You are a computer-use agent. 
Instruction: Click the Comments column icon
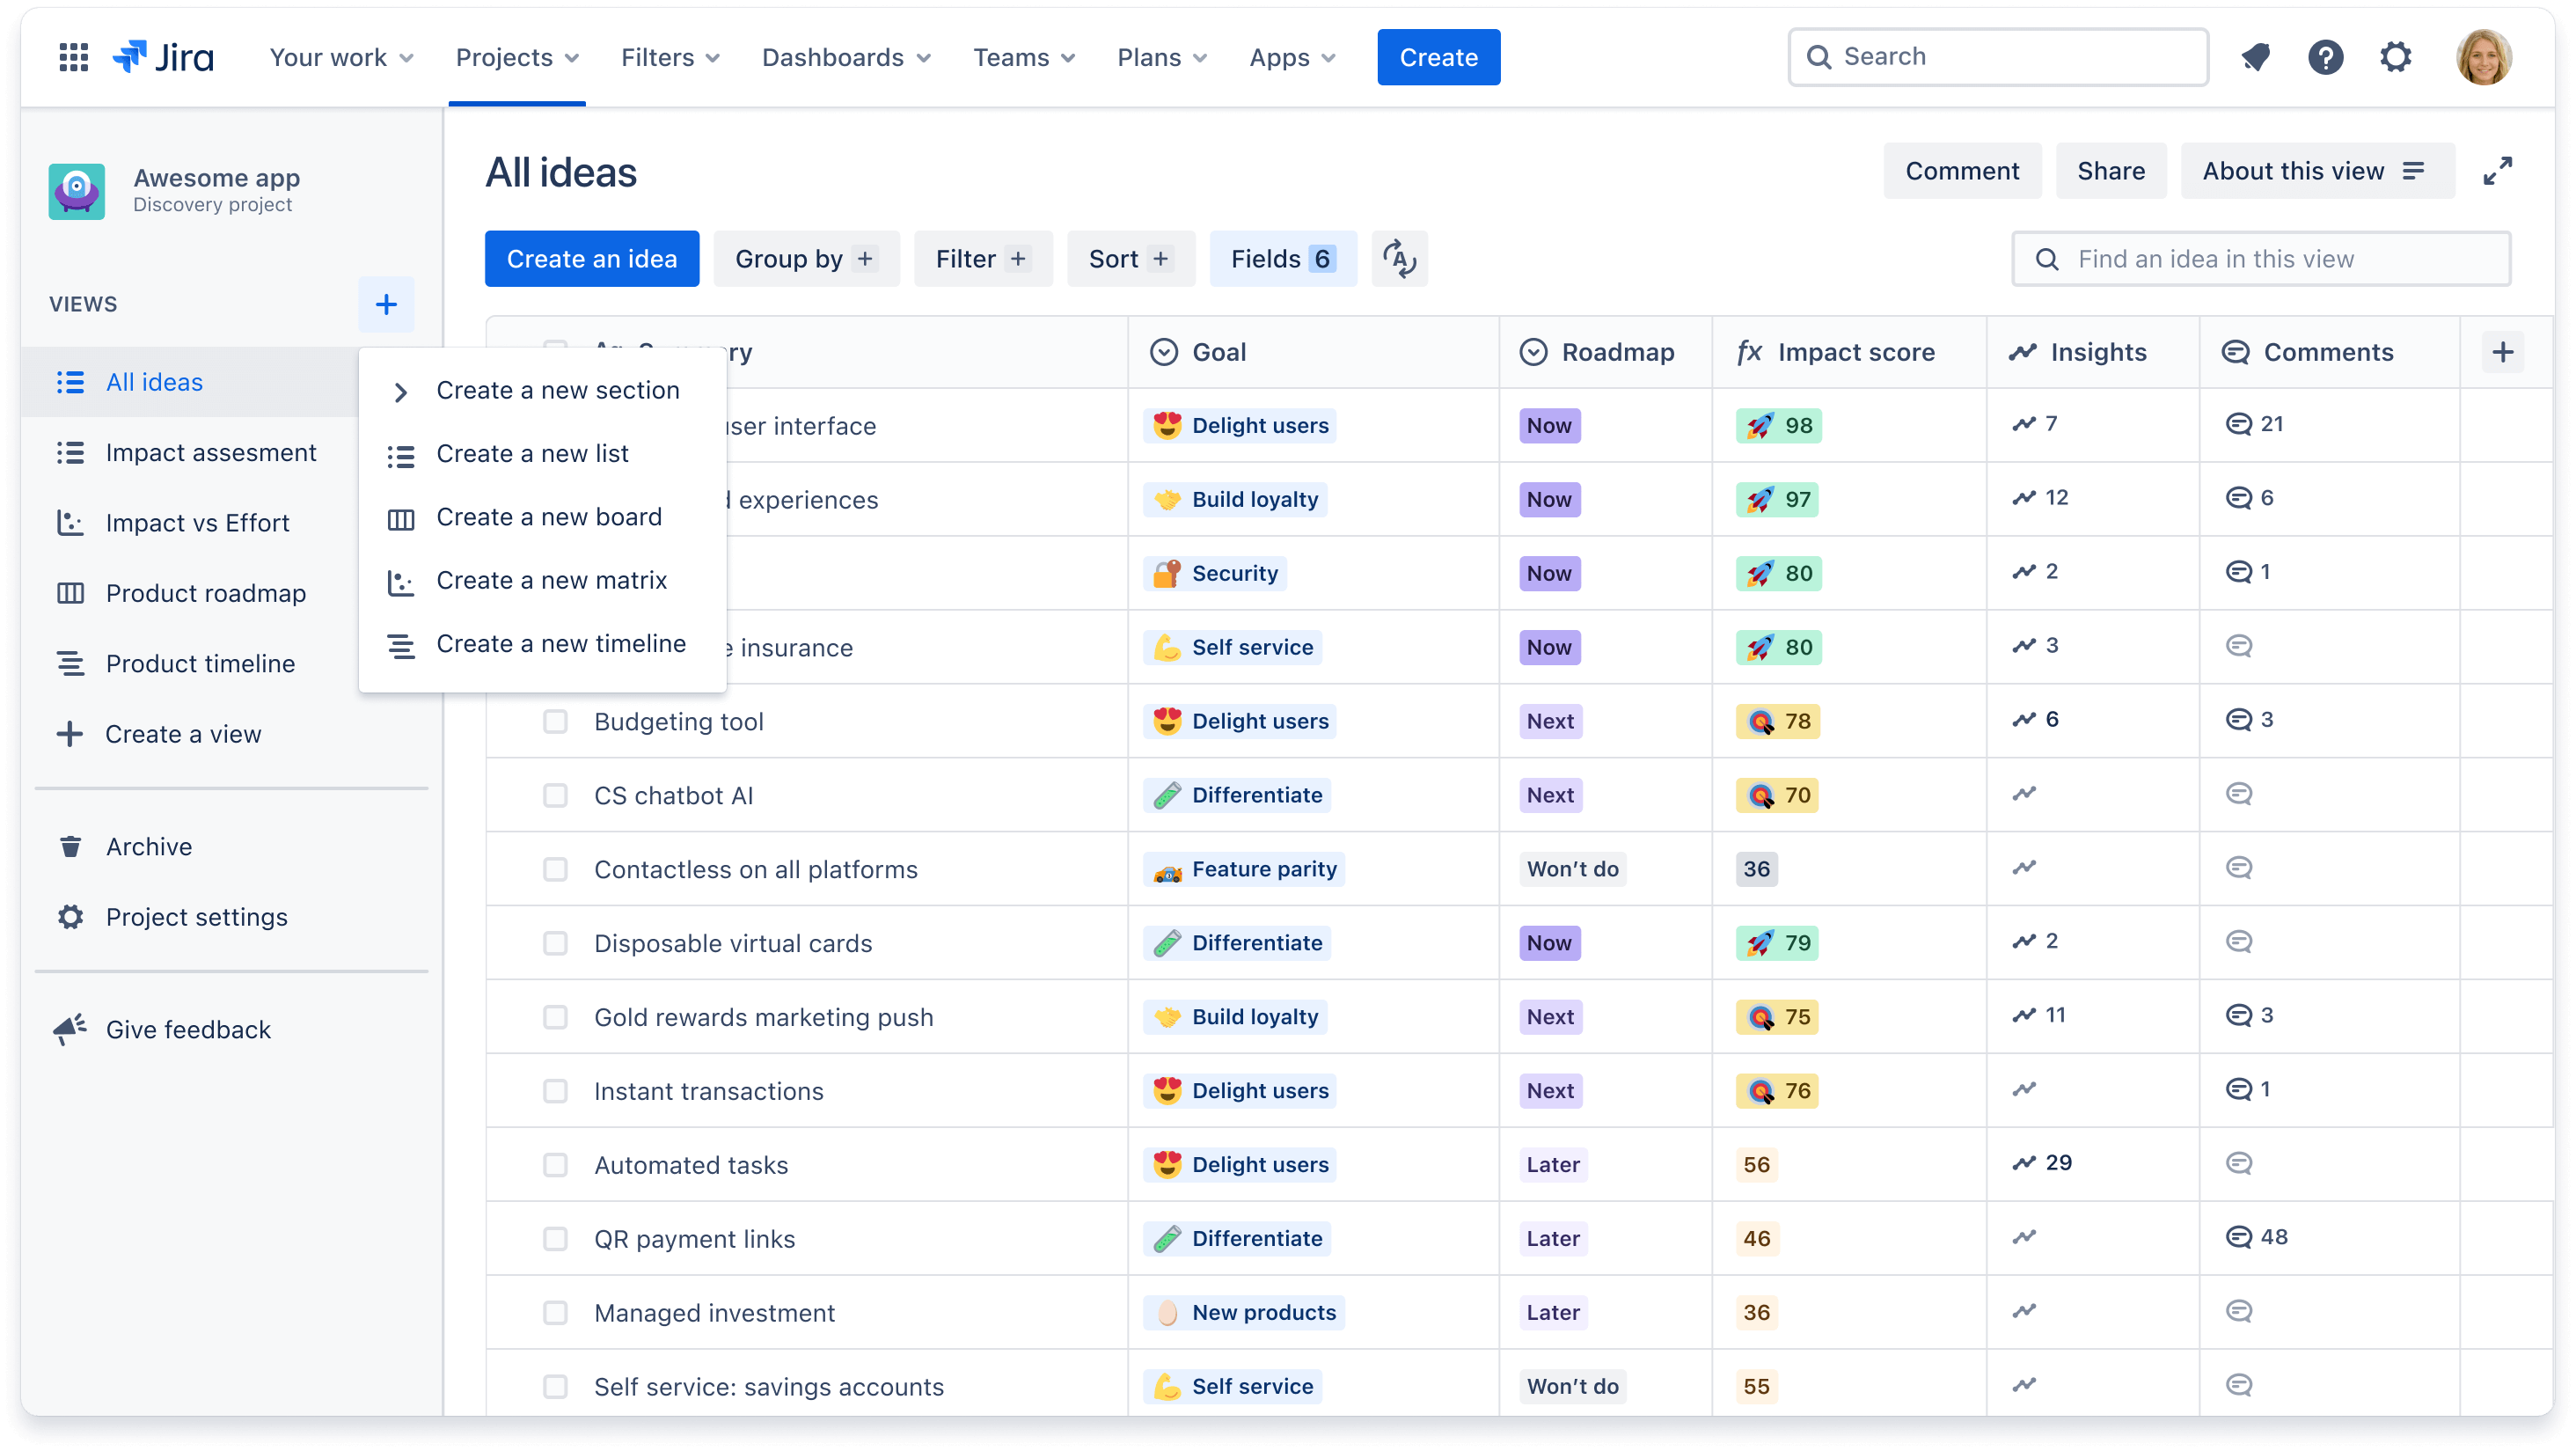point(2236,350)
